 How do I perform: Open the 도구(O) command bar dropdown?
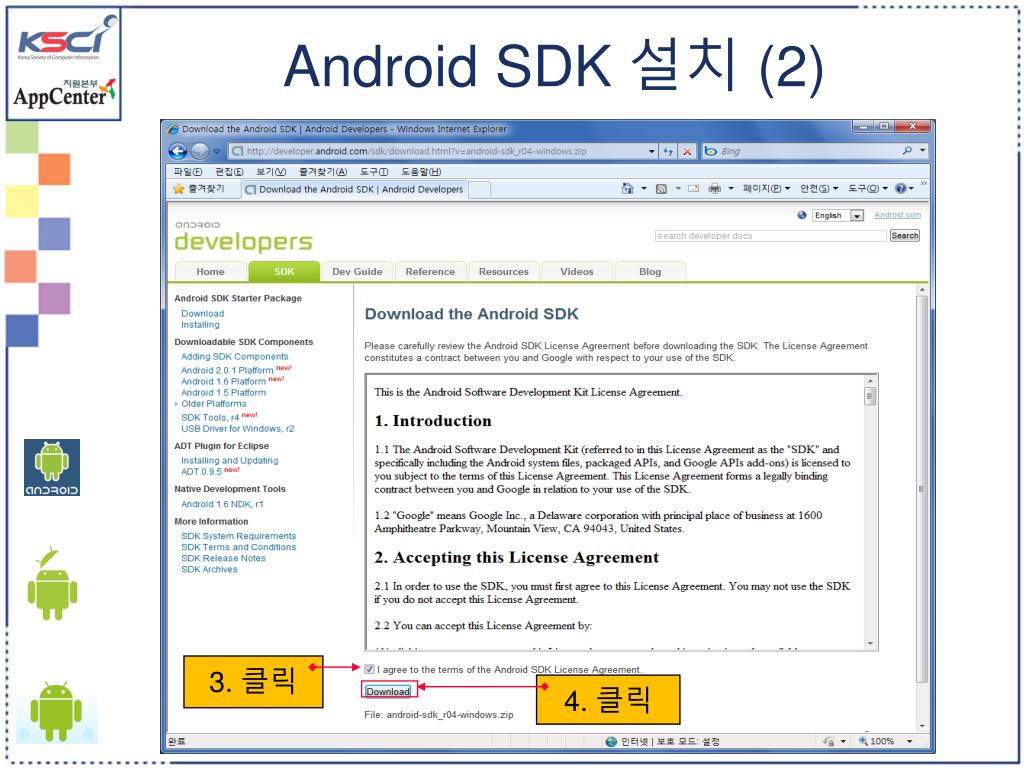(x=868, y=189)
